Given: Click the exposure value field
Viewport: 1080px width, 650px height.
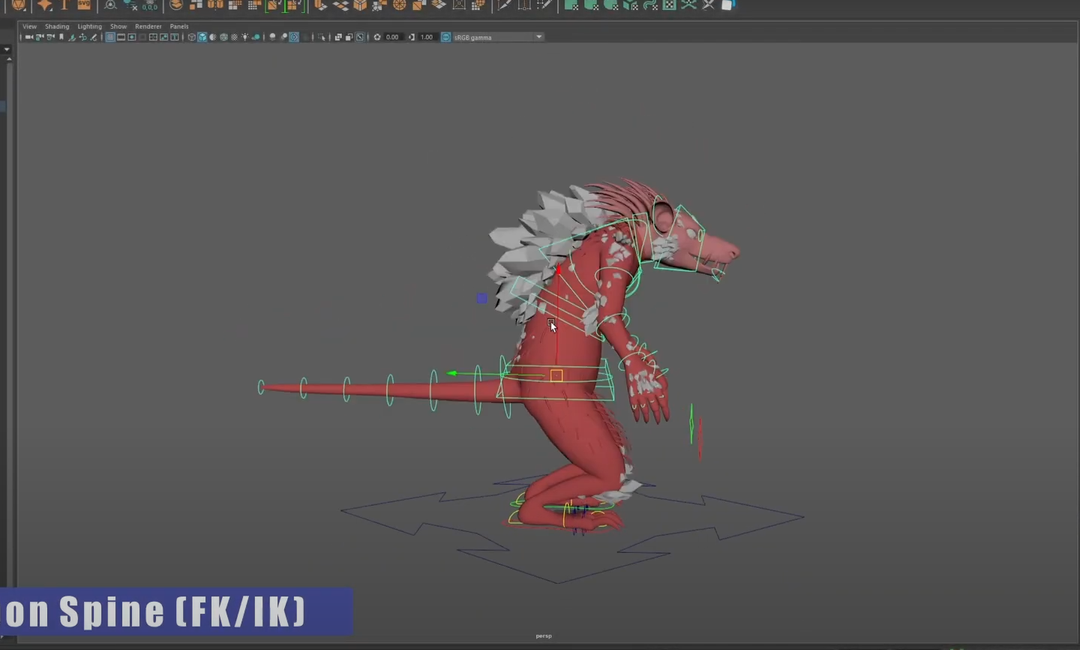Looking at the screenshot, I should [391, 37].
